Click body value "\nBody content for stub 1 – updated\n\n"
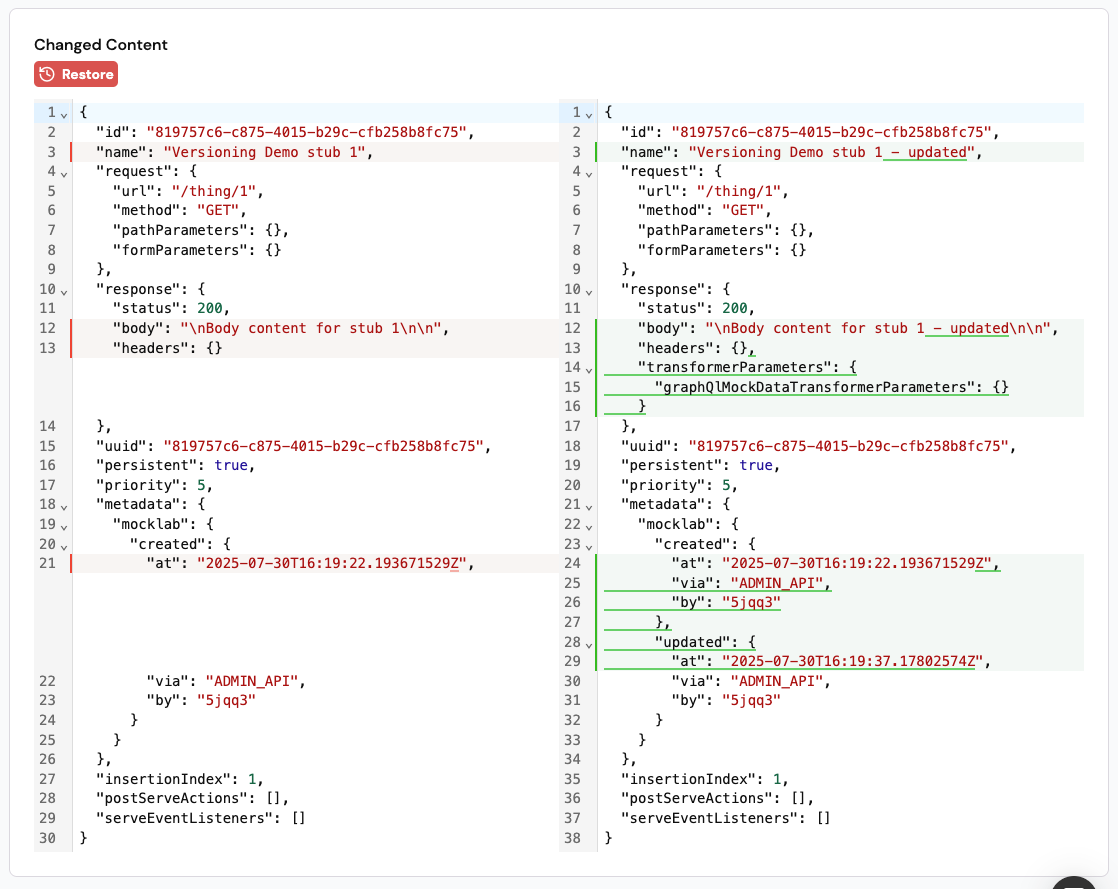Screen dimensions: 1118x889 [878, 328]
